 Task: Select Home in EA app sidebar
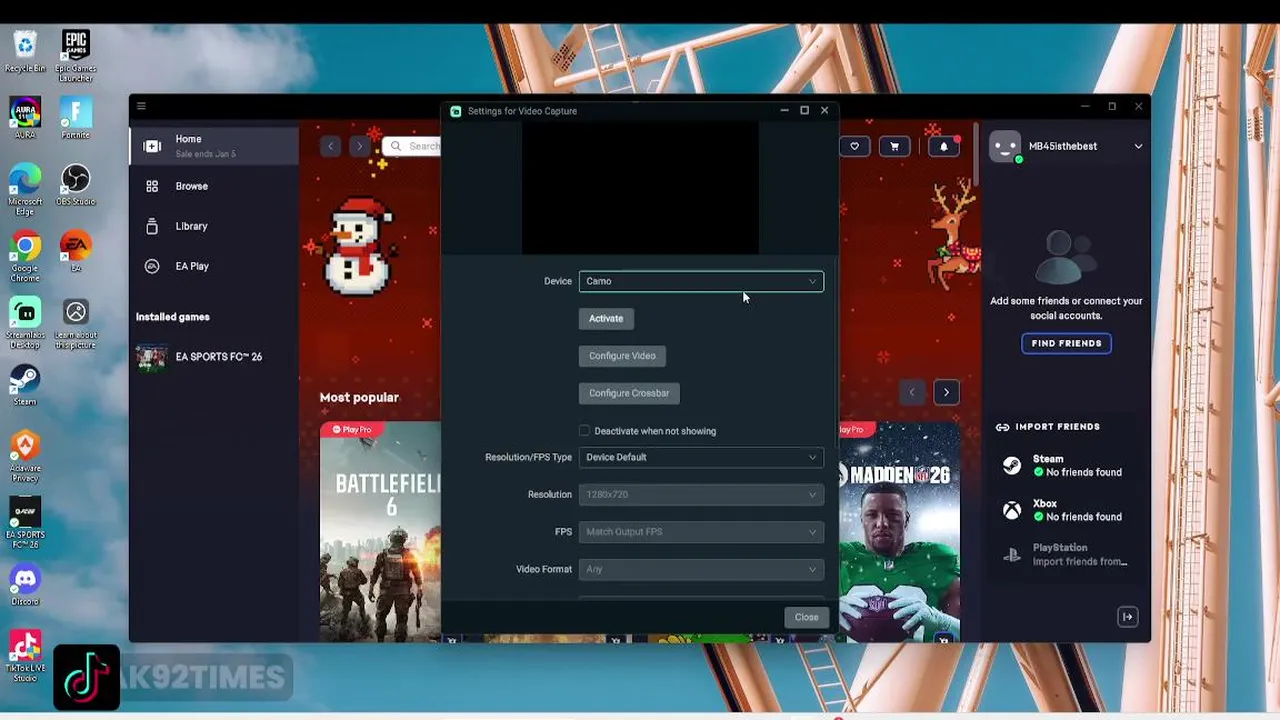tap(214, 146)
